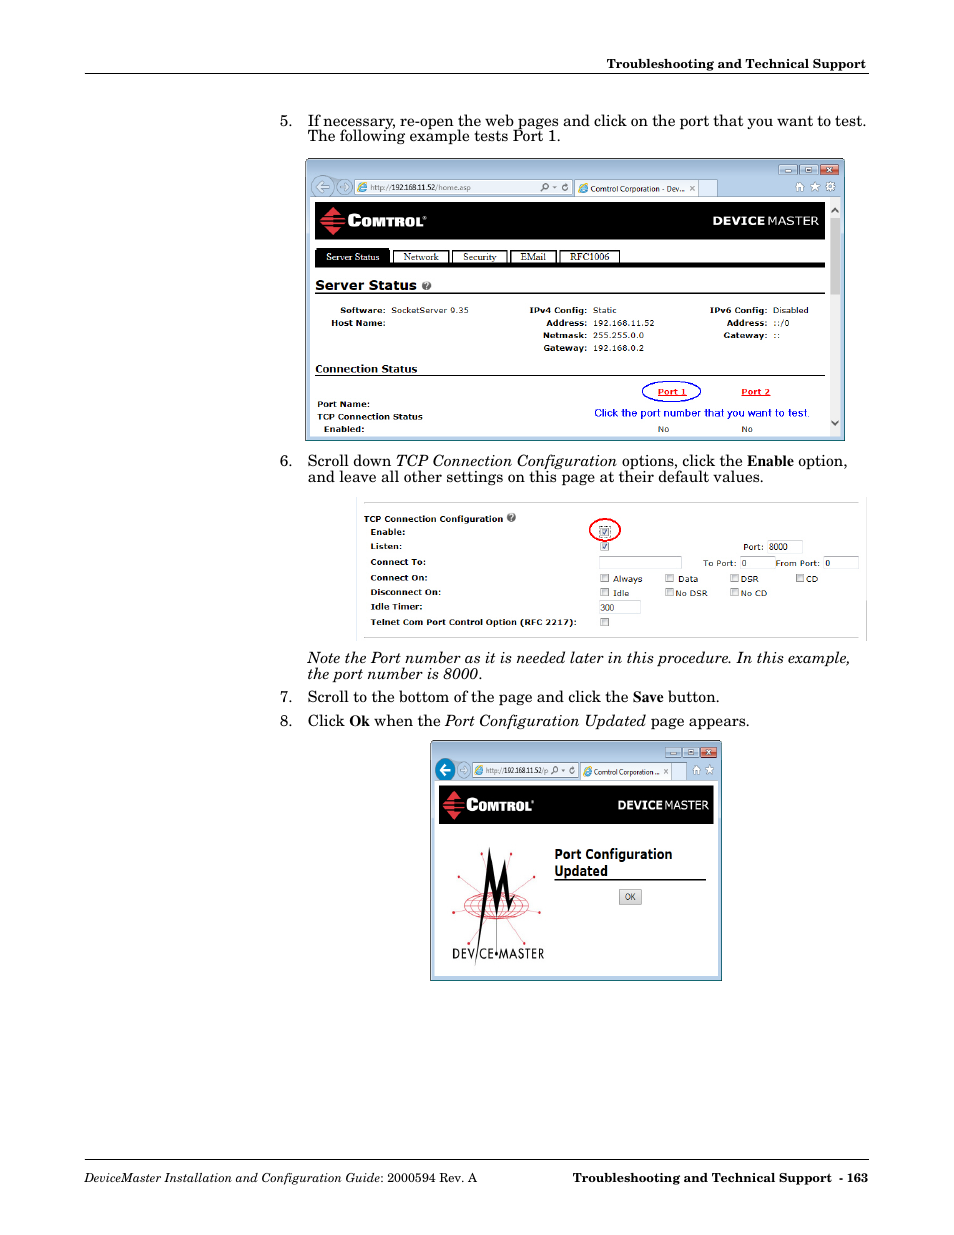Image resolution: width=954 pixels, height=1235 pixels.
Task: Toggle the Enable checkbox
Action: (605, 531)
